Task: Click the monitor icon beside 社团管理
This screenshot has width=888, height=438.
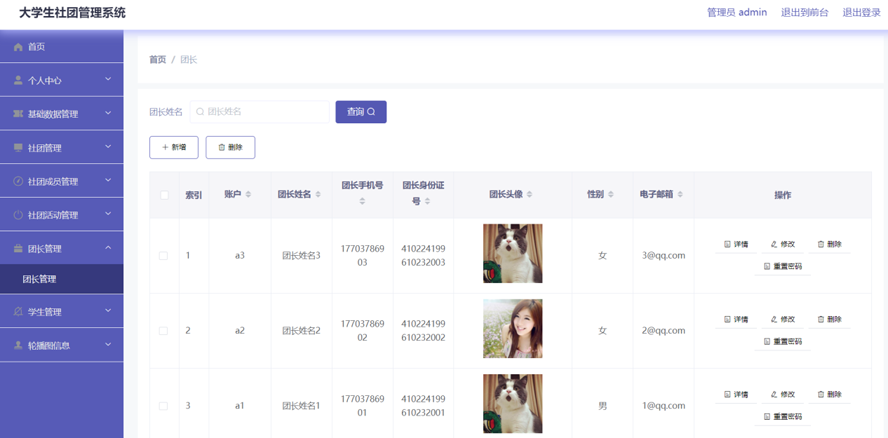Action: (18, 148)
